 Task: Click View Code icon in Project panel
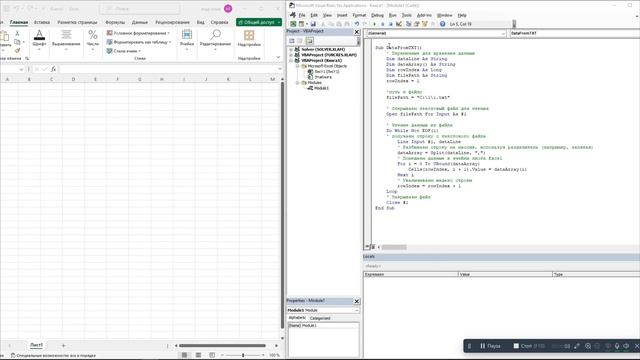coord(291,41)
